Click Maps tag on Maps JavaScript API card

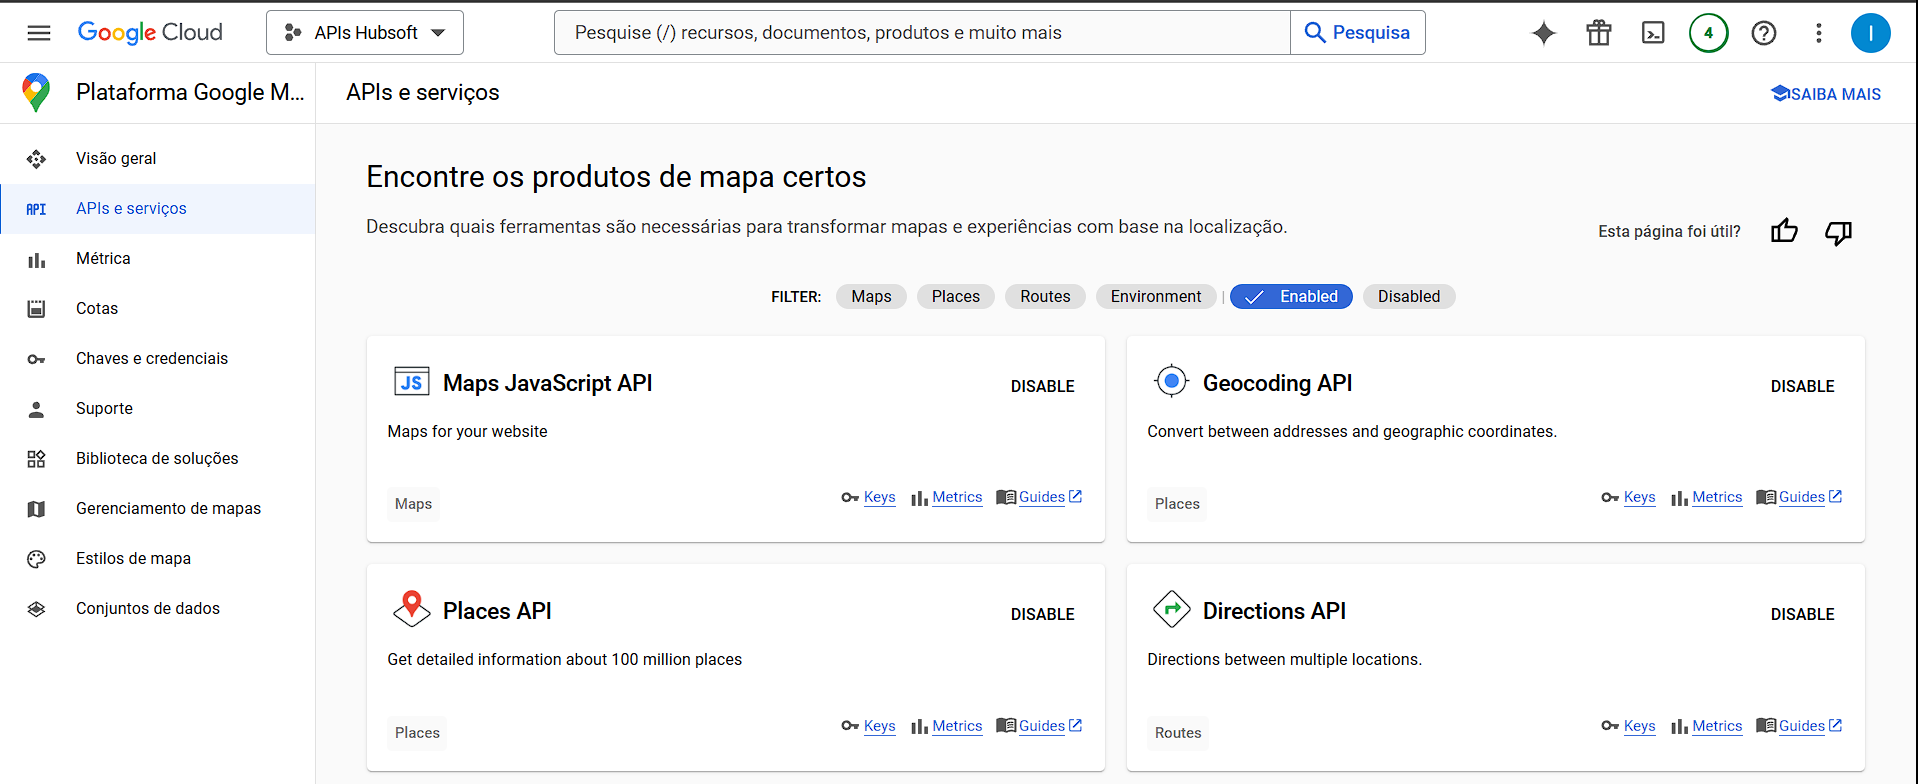pyautogui.click(x=413, y=504)
